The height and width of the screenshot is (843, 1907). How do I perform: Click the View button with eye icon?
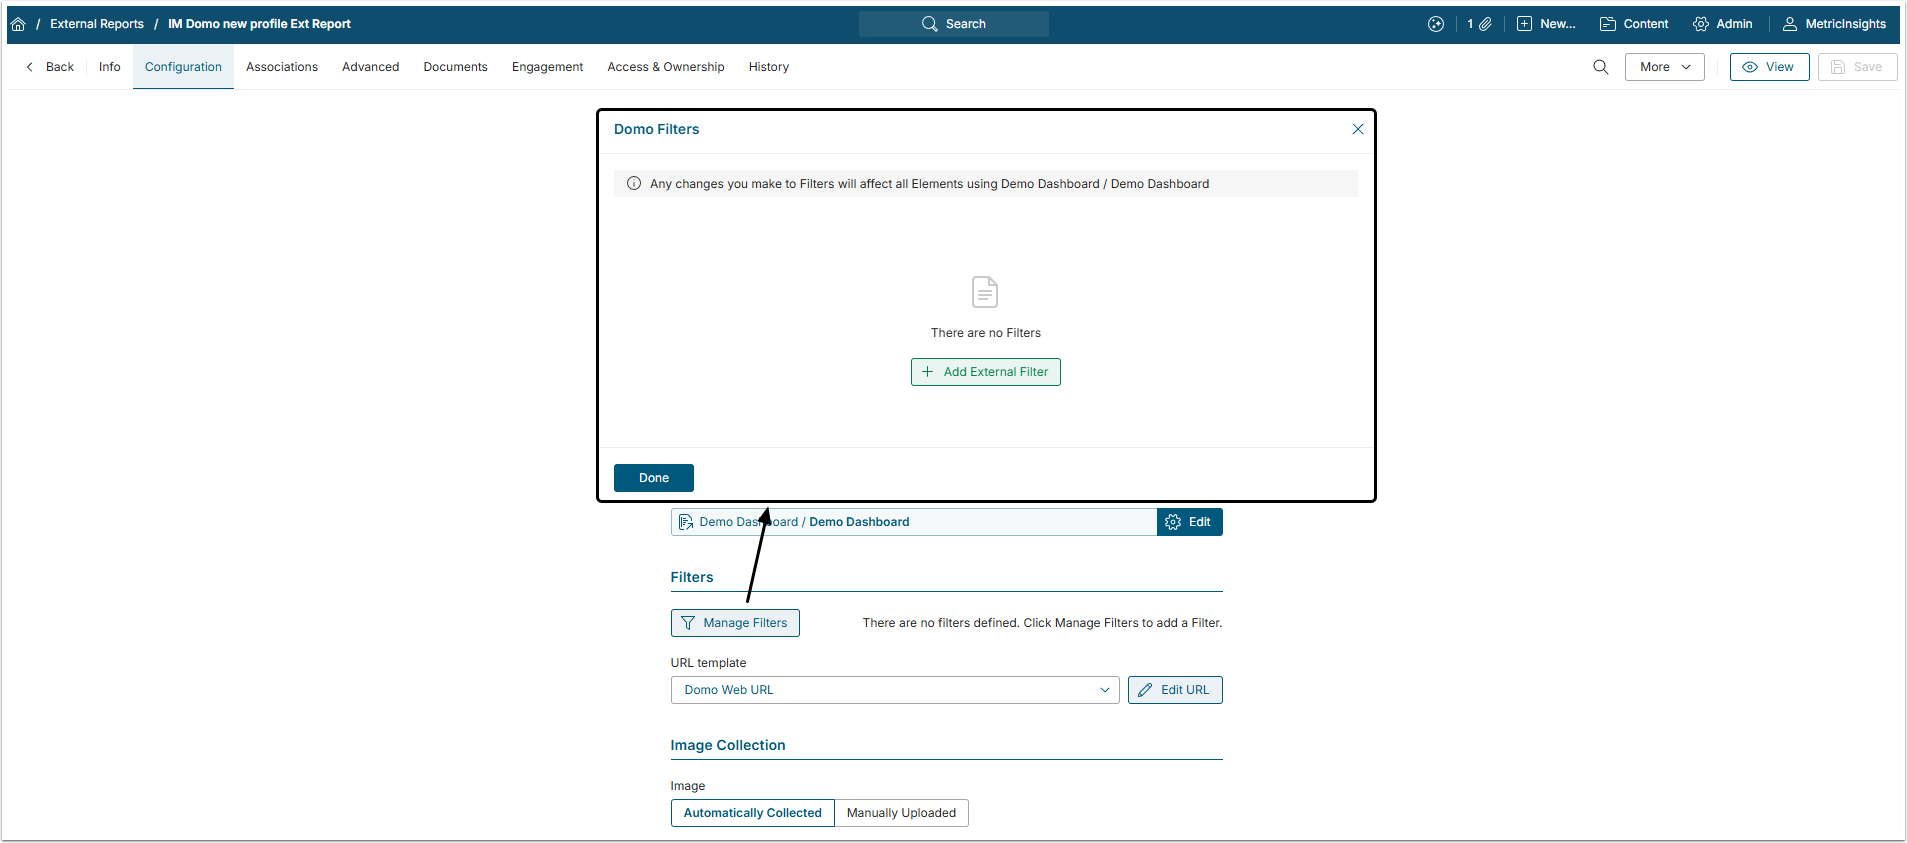(1769, 67)
